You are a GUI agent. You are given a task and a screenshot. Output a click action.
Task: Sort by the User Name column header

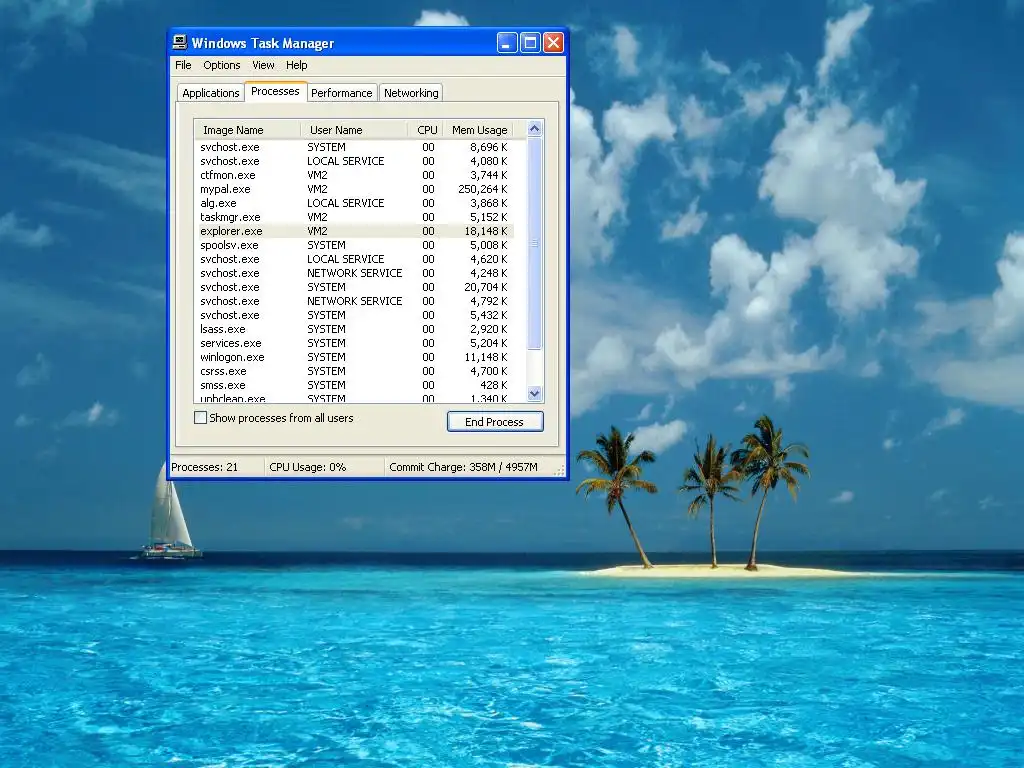click(x=354, y=130)
